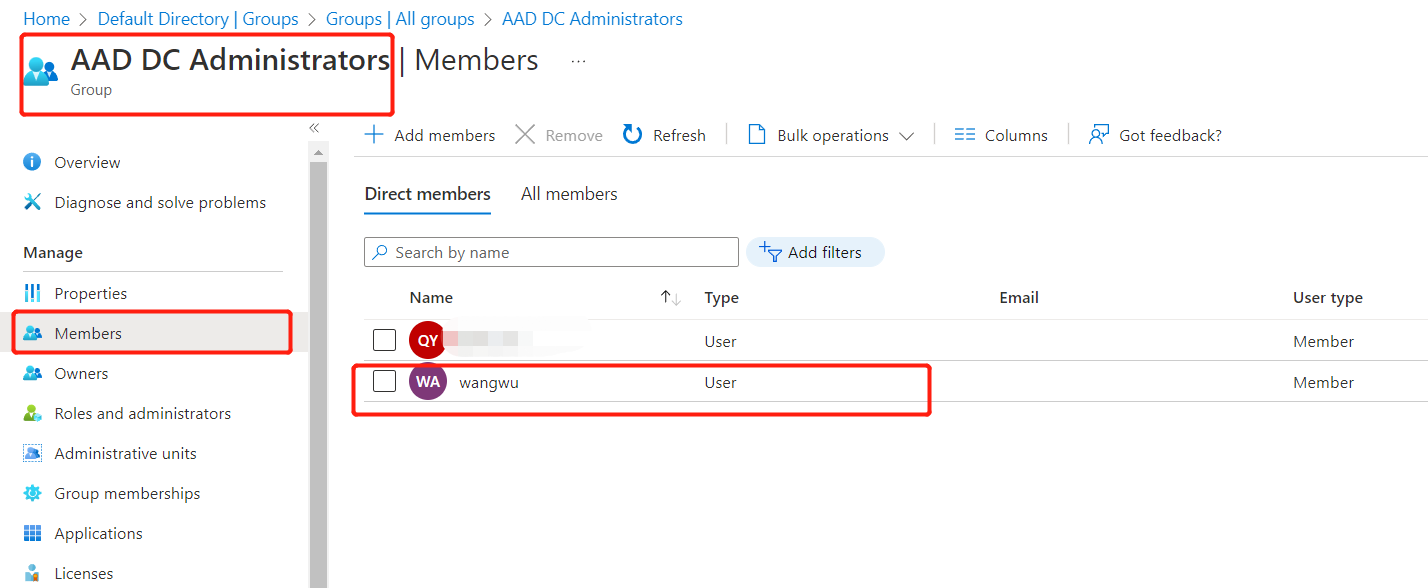This screenshot has width=1428, height=588.
Task: Click the Email column header
Action: [1019, 297]
